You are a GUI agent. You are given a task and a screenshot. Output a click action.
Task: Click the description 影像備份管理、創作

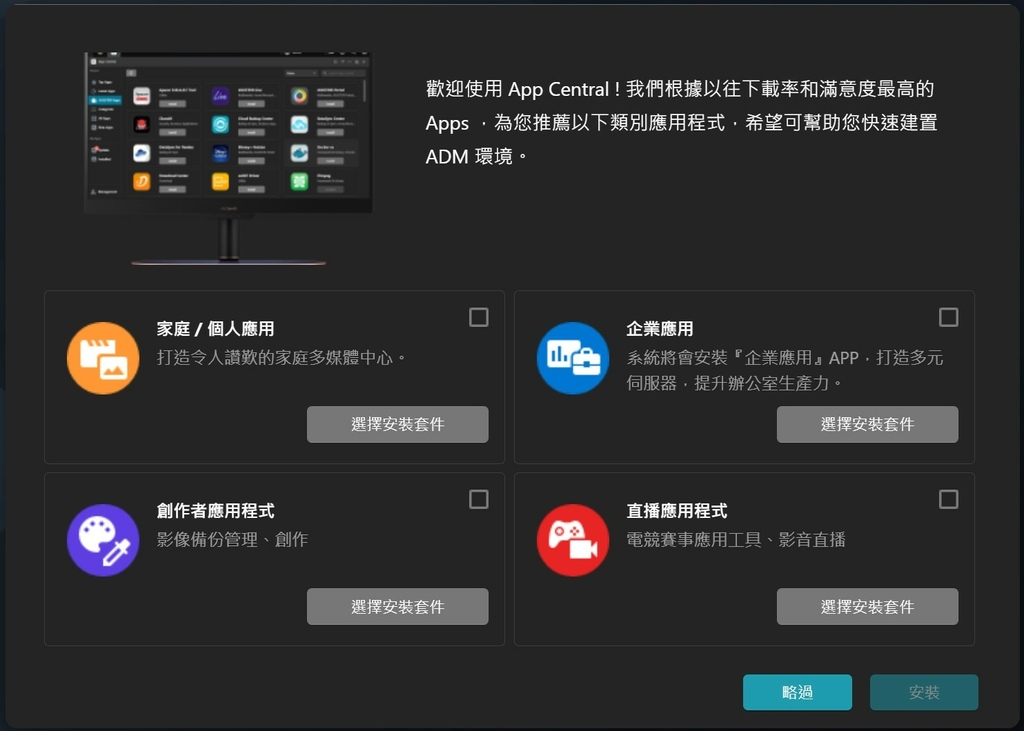tap(232, 540)
